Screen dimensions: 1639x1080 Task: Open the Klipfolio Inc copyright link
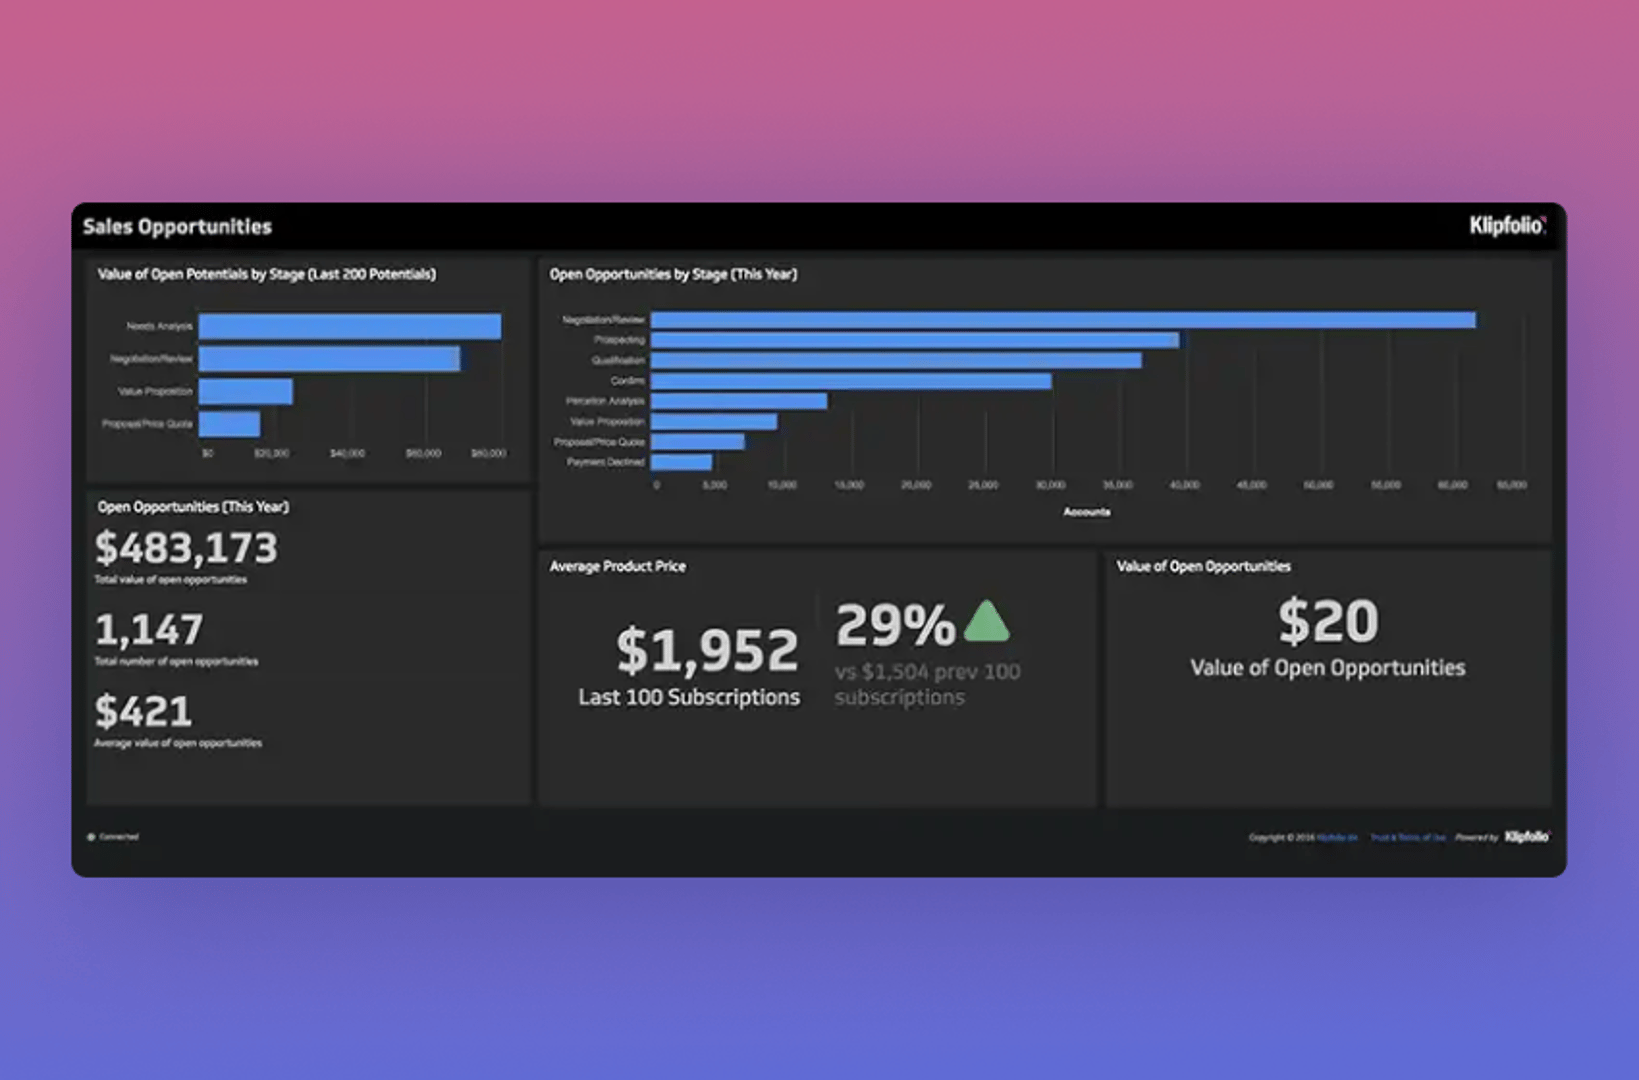pyautogui.click(x=1336, y=837)
